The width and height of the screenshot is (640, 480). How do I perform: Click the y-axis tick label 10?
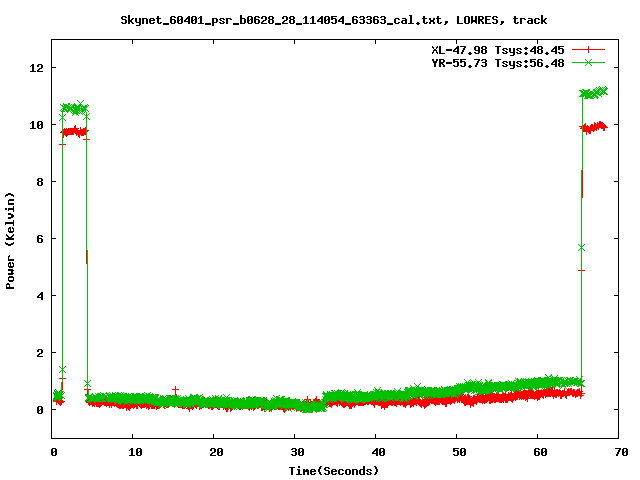[x=36, y=125]
